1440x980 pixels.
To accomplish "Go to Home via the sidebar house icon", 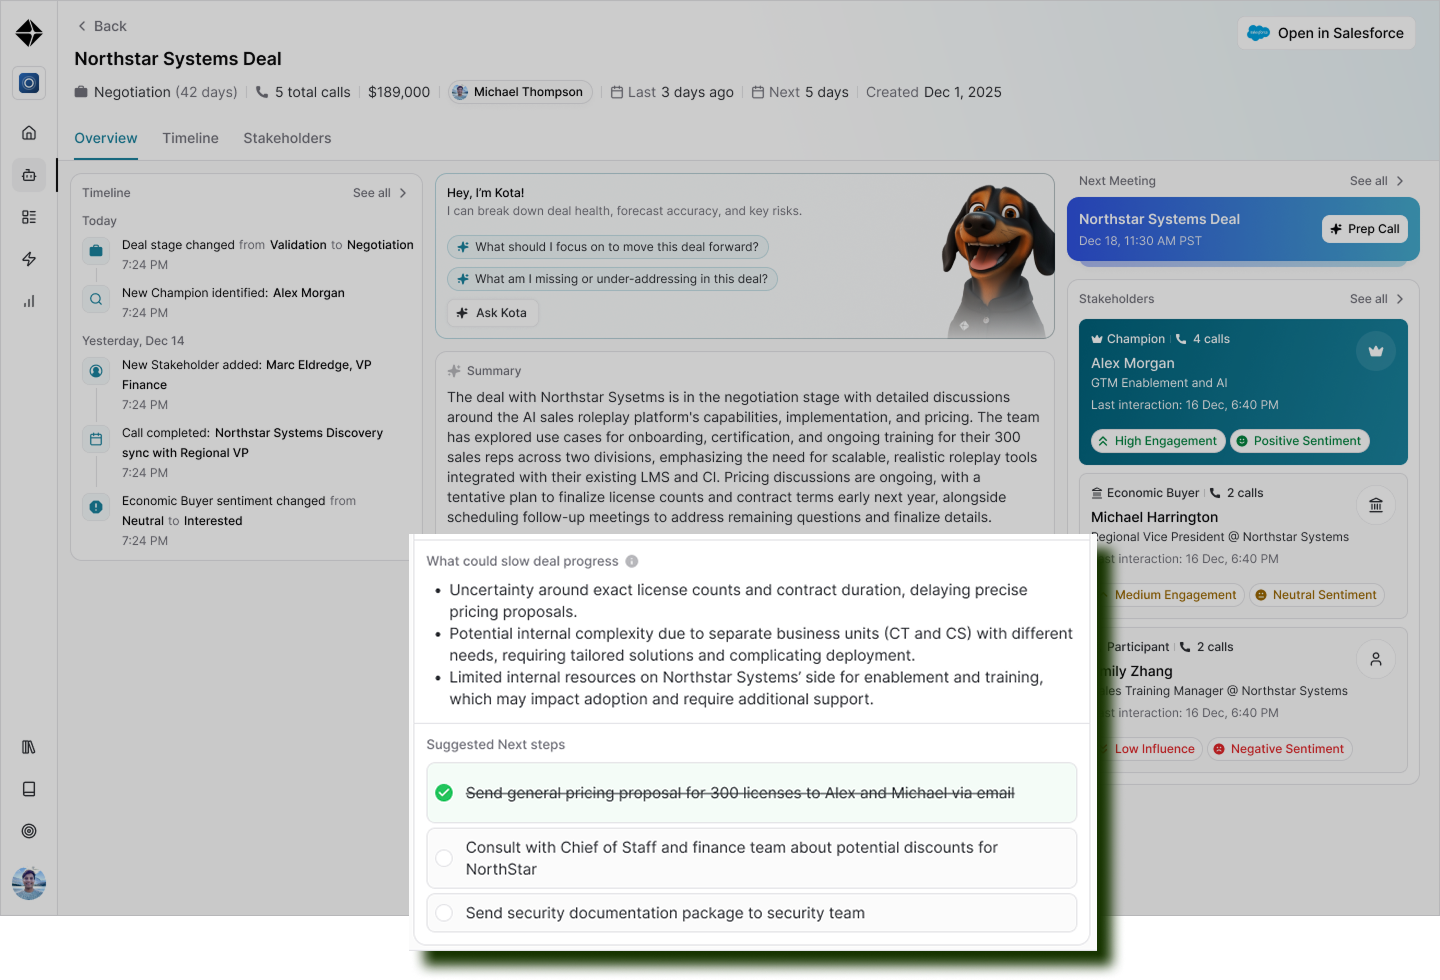I will pos(29,133).
